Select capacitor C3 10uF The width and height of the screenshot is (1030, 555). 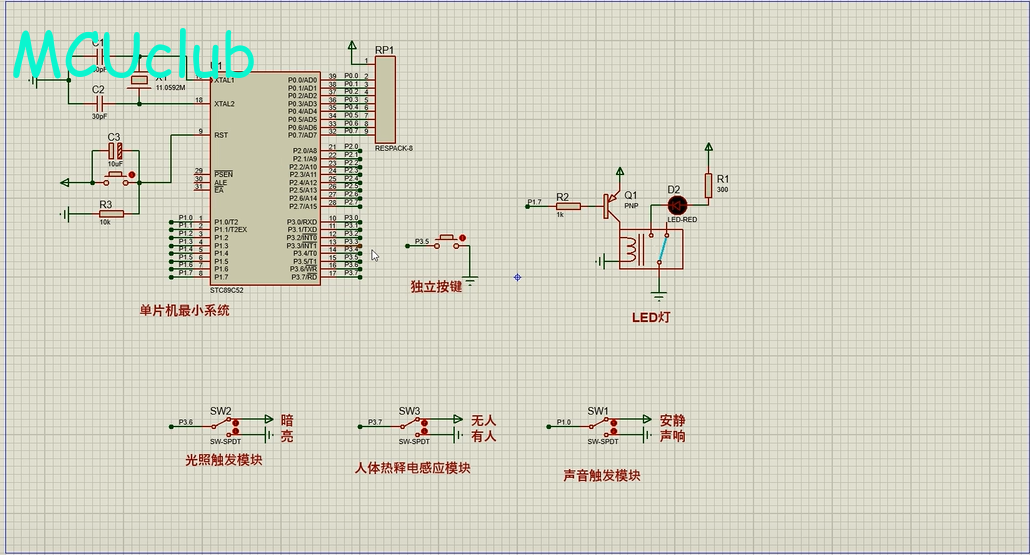(115, 151)
